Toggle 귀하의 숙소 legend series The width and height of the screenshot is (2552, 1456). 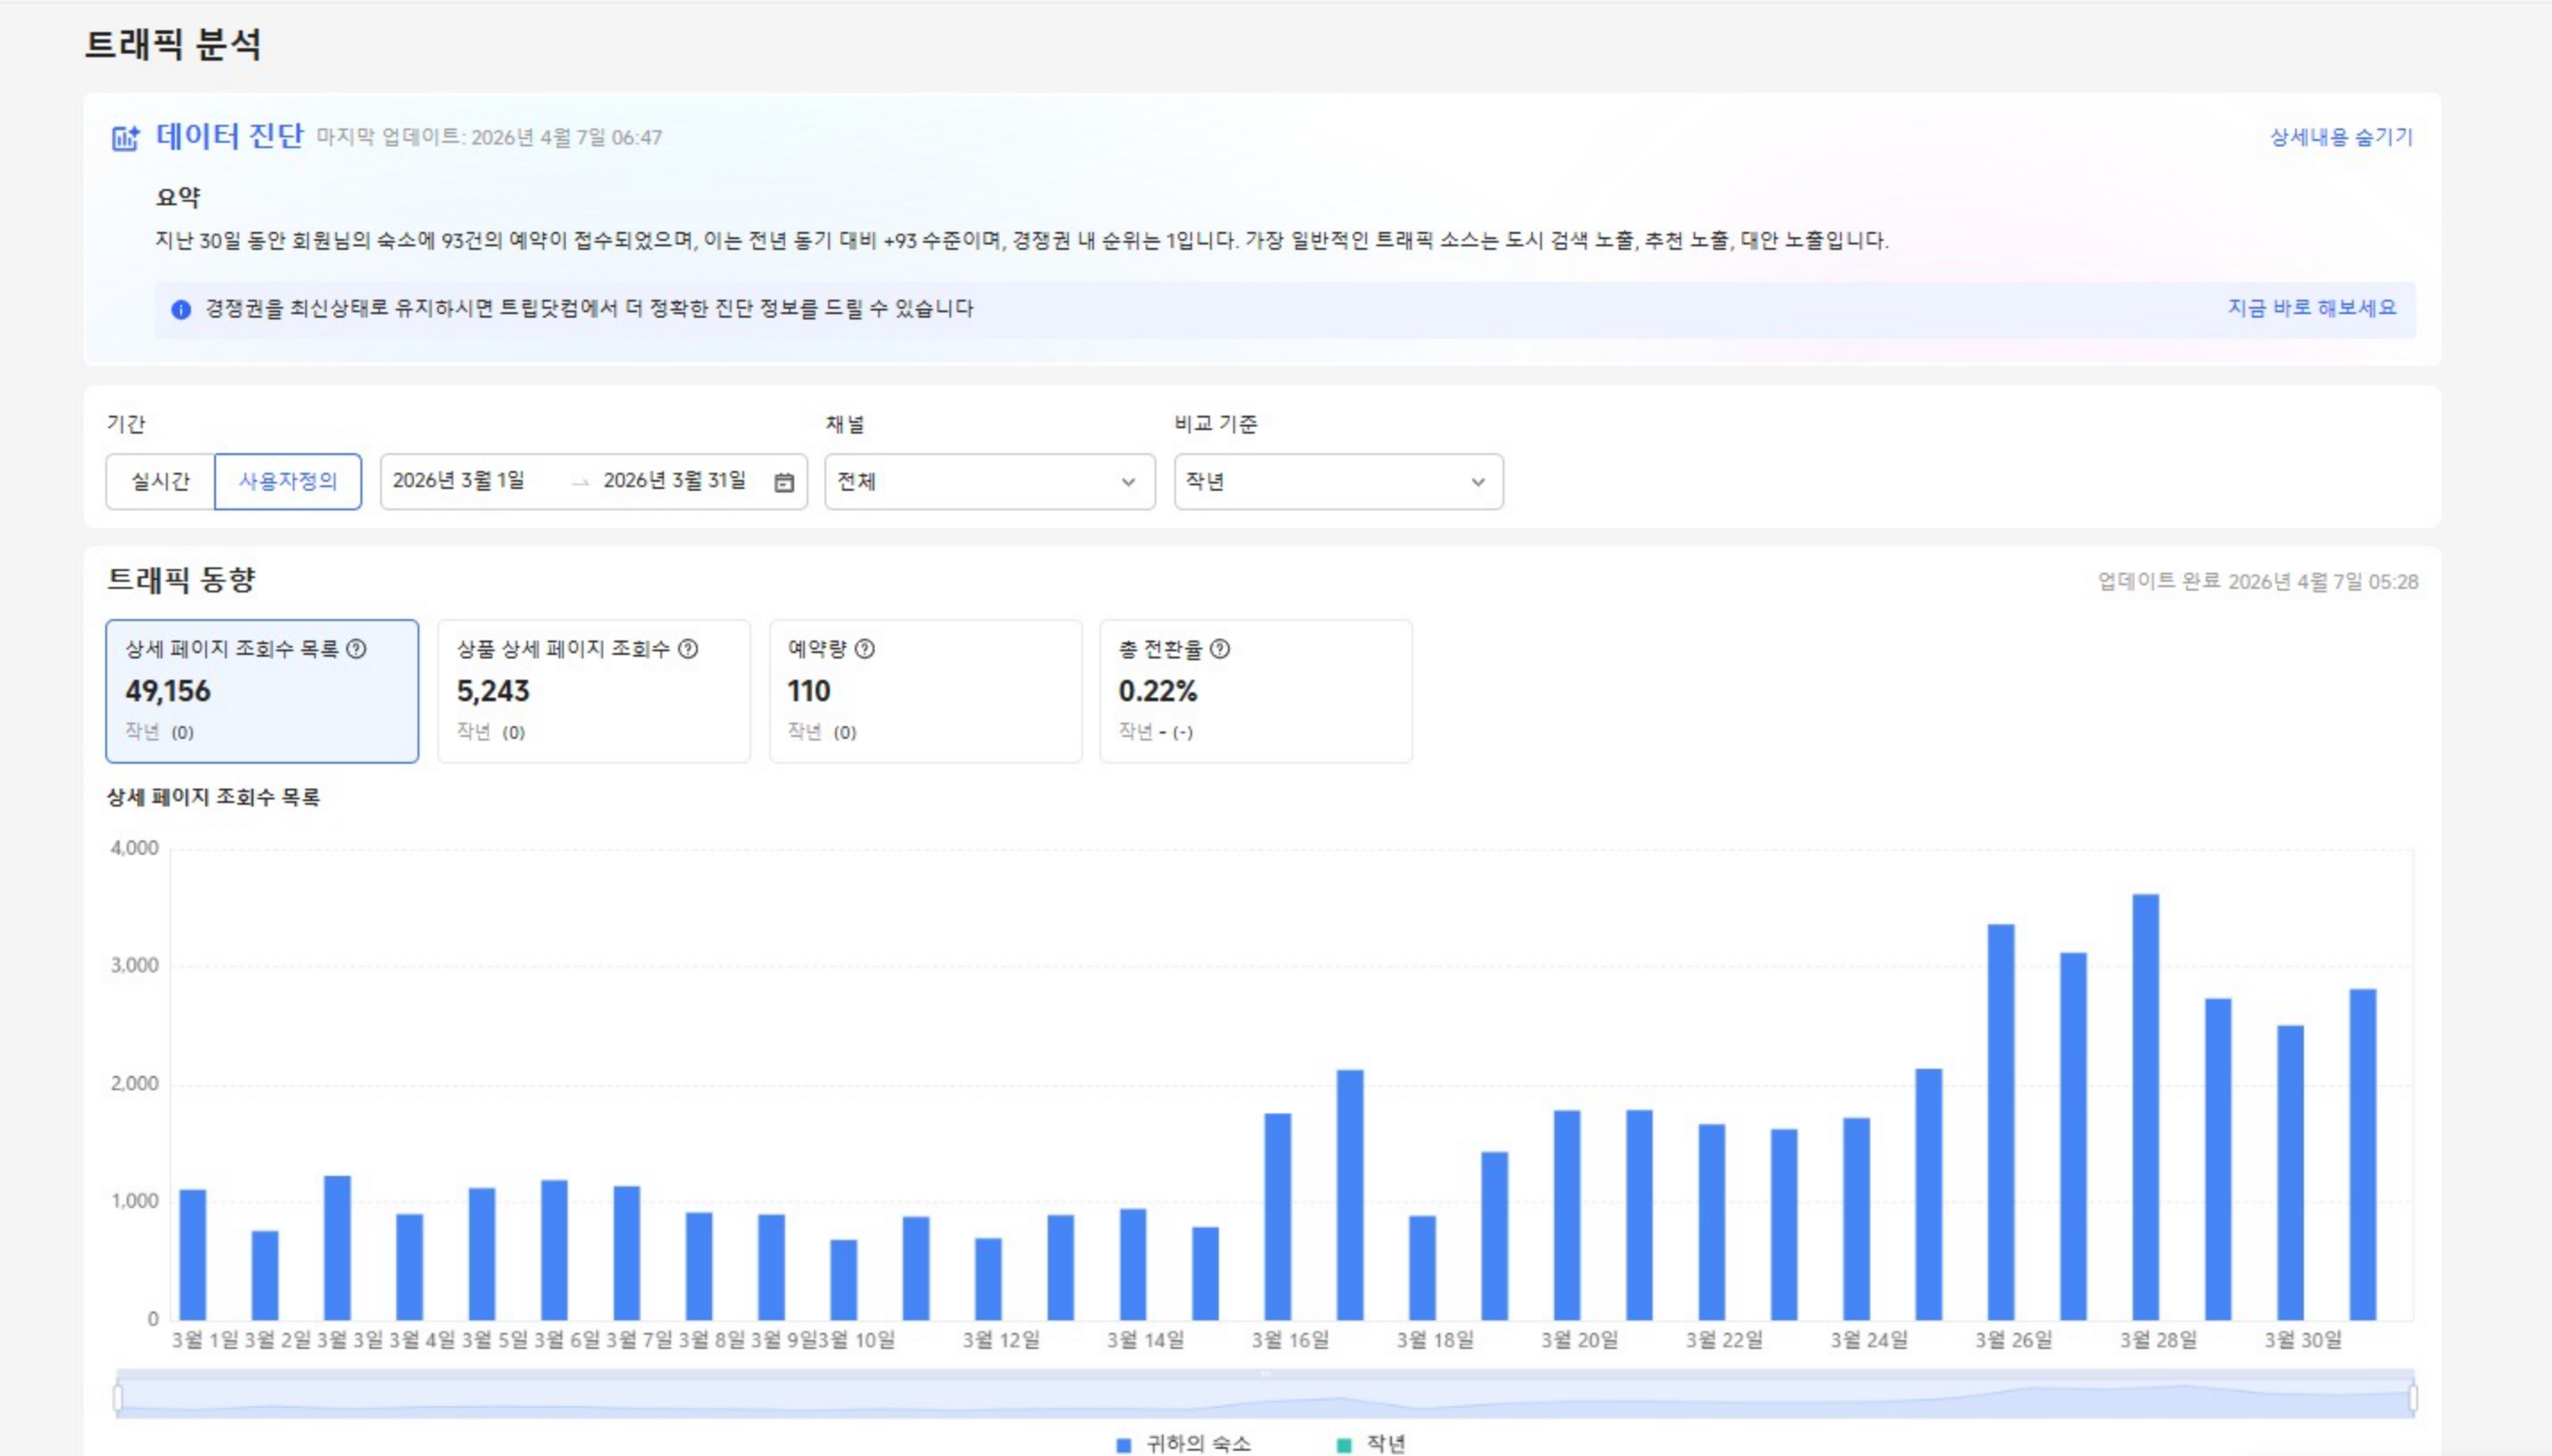[x=1183, y=1443]
